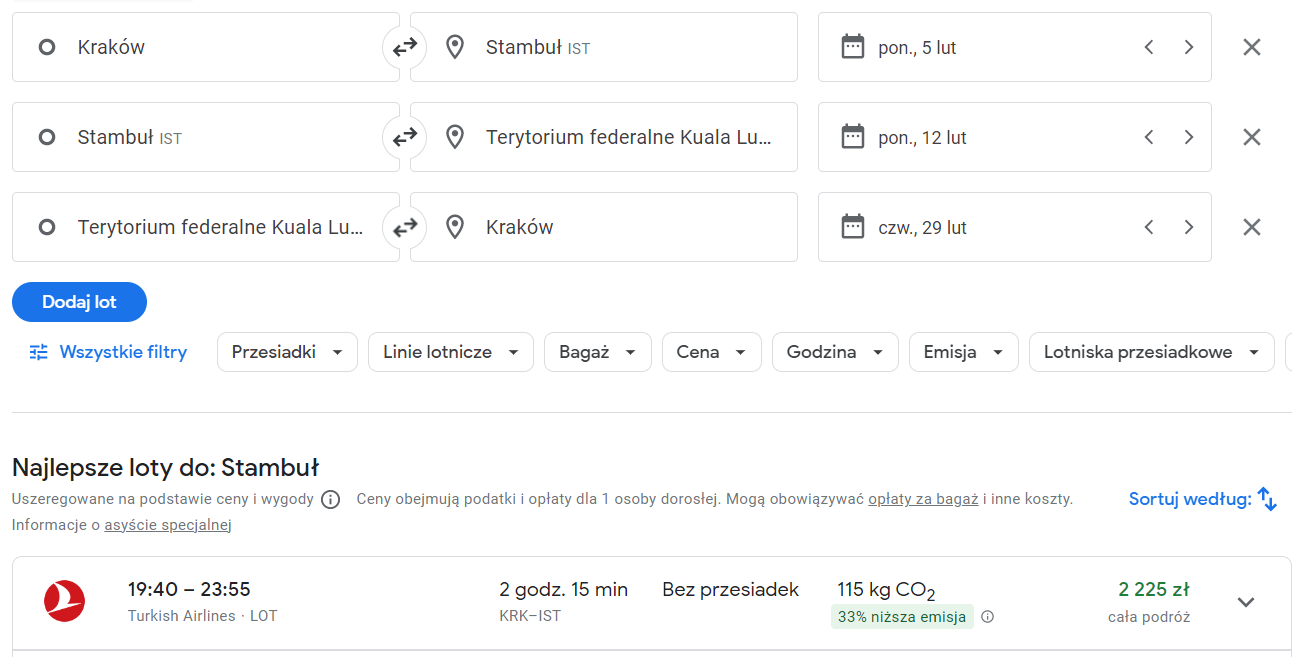Click the Dodaj lot button

coord(79,302)
